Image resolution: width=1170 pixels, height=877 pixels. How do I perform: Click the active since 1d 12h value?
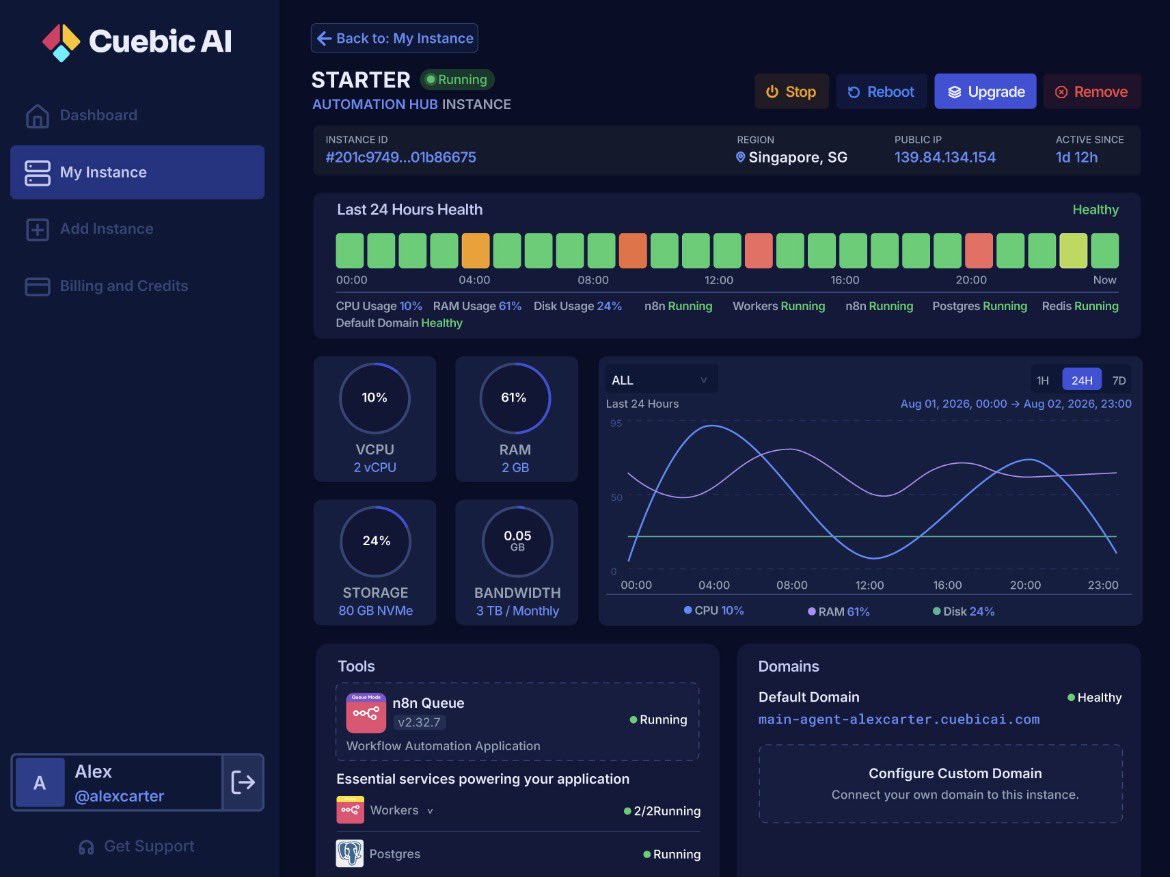pos(1076,157)
